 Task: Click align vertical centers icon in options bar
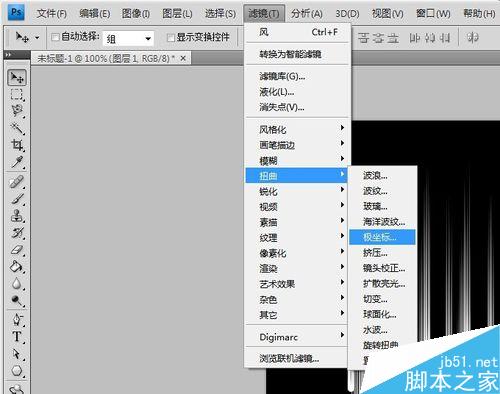coord(378,38)
